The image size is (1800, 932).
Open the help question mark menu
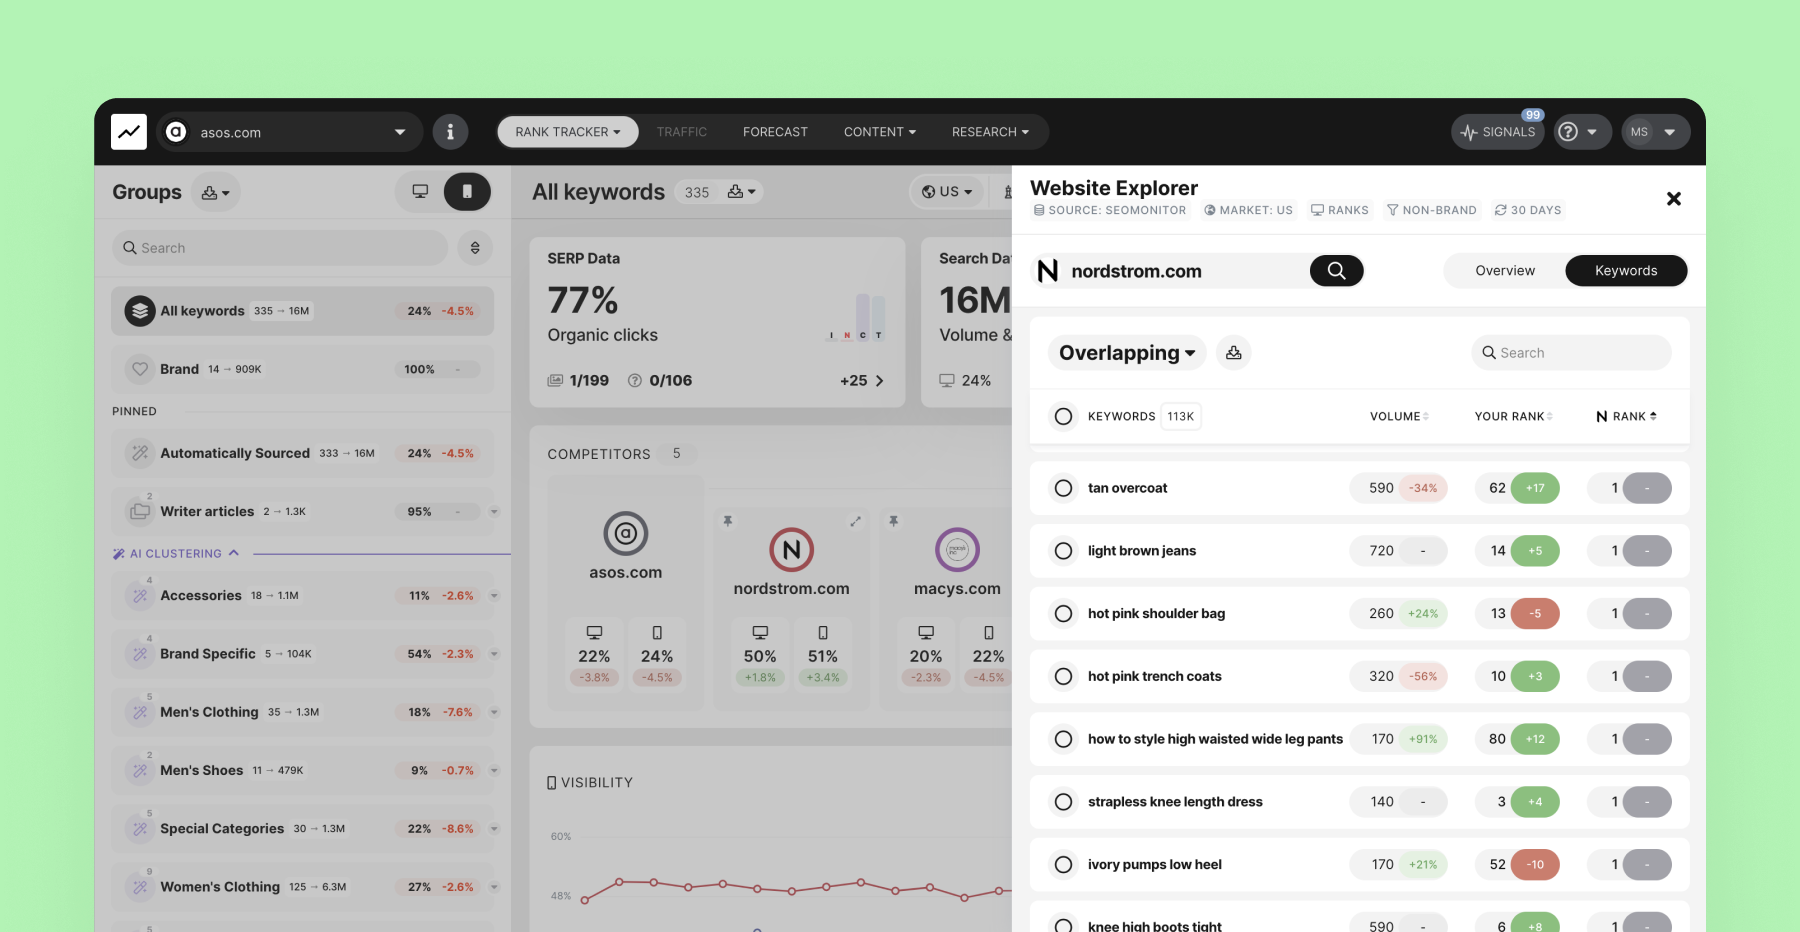[1581, 131]
